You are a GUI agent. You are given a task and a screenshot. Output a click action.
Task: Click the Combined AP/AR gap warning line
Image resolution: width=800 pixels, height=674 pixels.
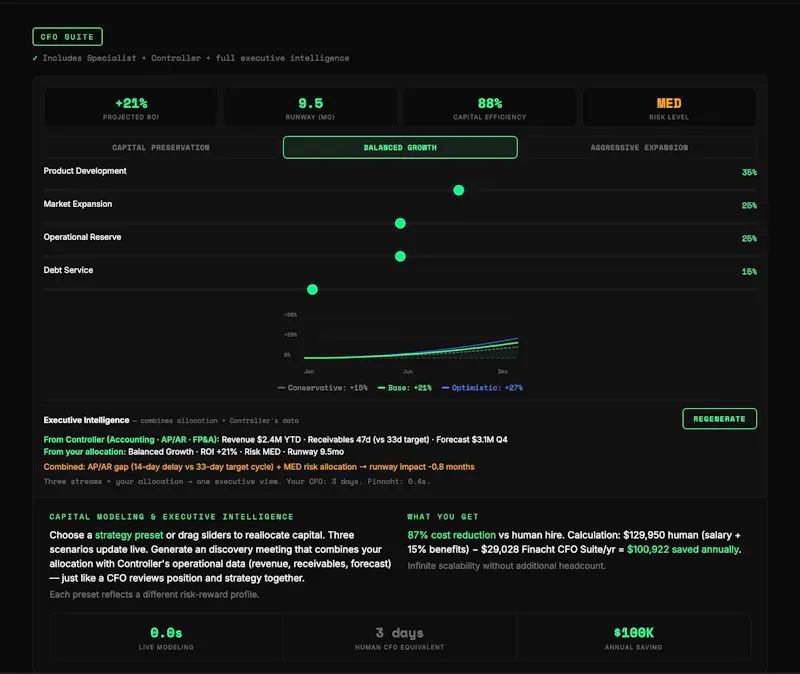(x=259, y=467)
